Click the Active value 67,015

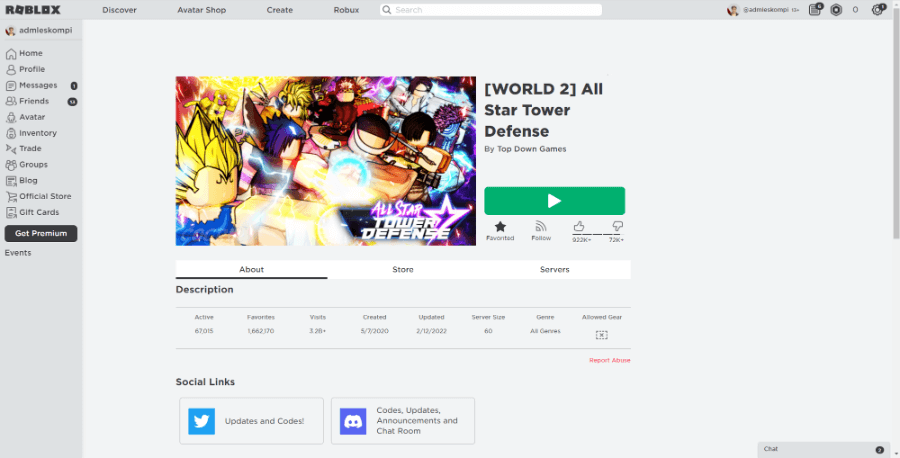point(204,331)
